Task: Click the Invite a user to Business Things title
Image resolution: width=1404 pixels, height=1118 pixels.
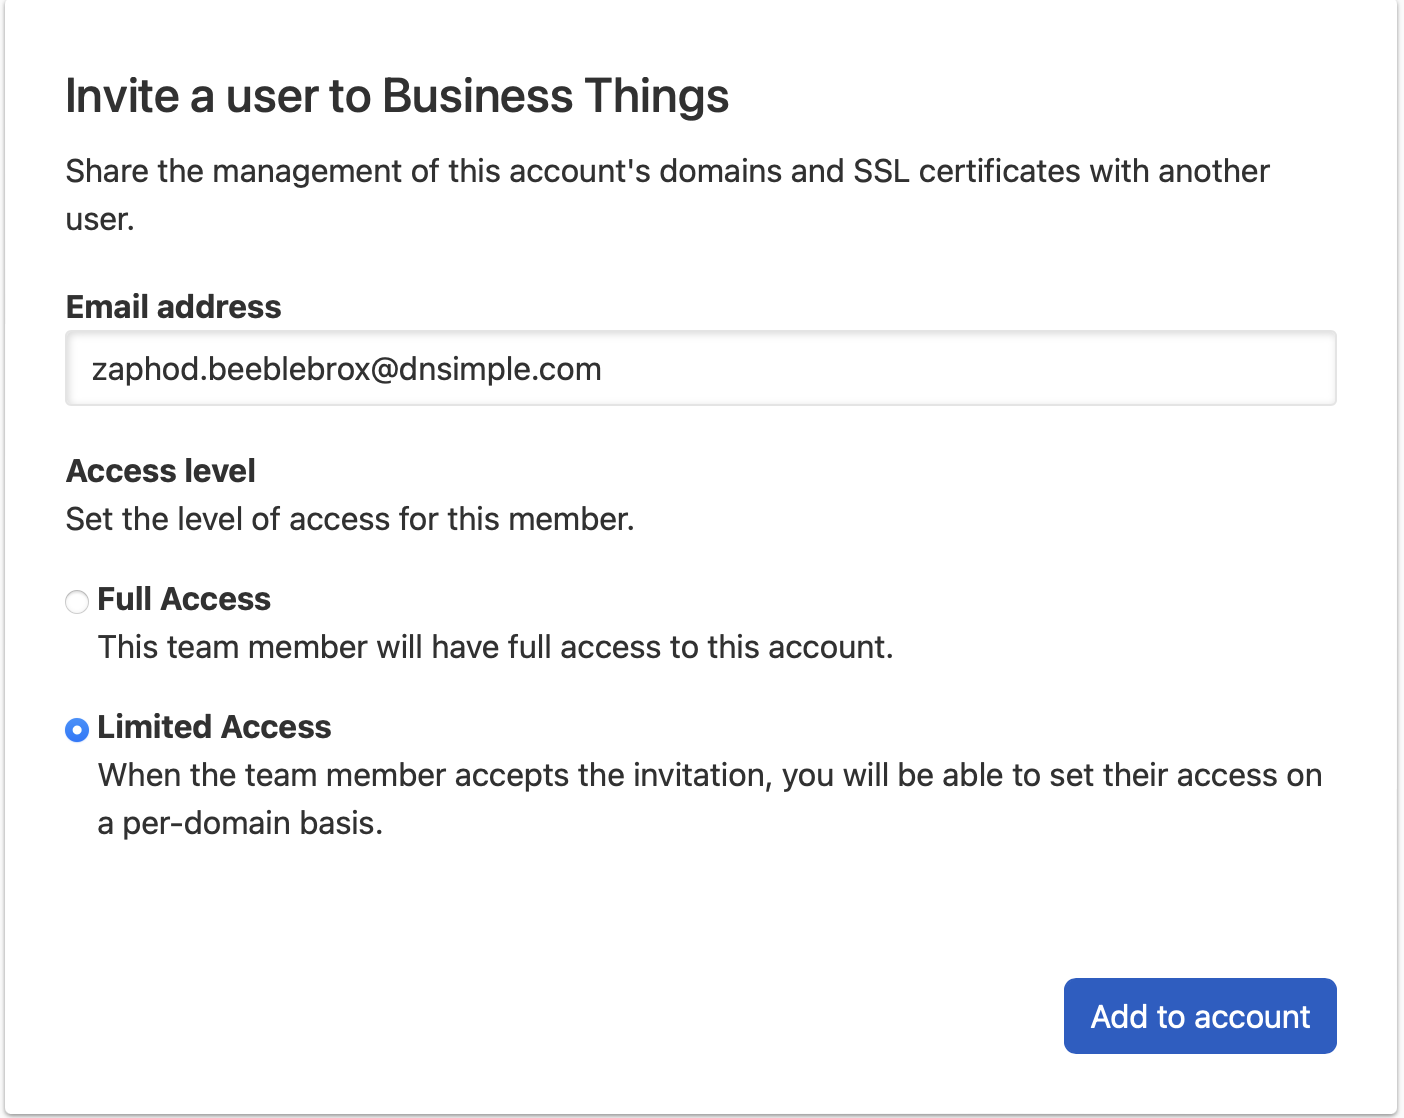Action: [397, 95]
